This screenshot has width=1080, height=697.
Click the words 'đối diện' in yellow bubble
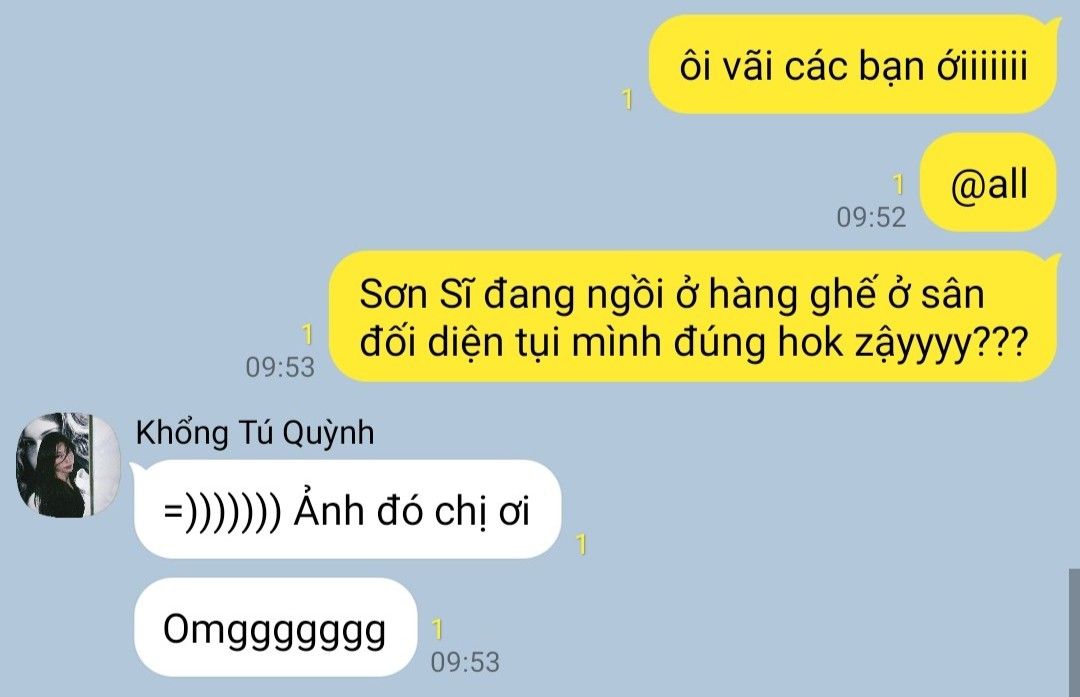coord(432,342)
